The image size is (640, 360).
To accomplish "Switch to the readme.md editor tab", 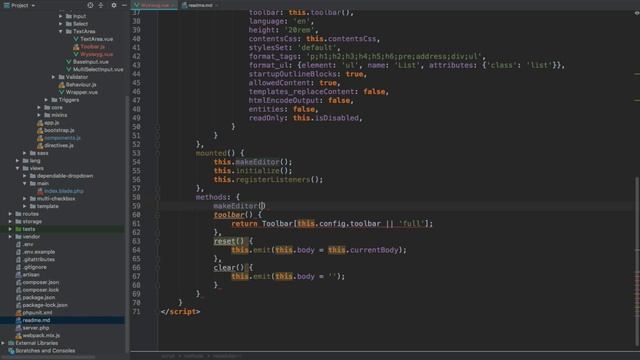I will [200, 5].
